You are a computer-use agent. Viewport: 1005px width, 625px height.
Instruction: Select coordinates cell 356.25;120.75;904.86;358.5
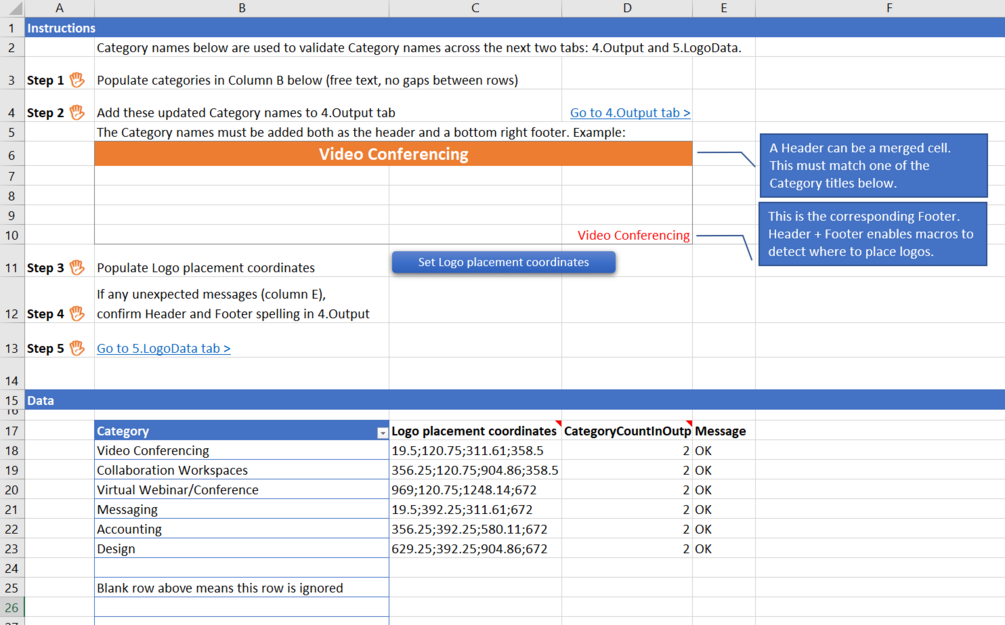pyautogui.click(x=475, y=470)
